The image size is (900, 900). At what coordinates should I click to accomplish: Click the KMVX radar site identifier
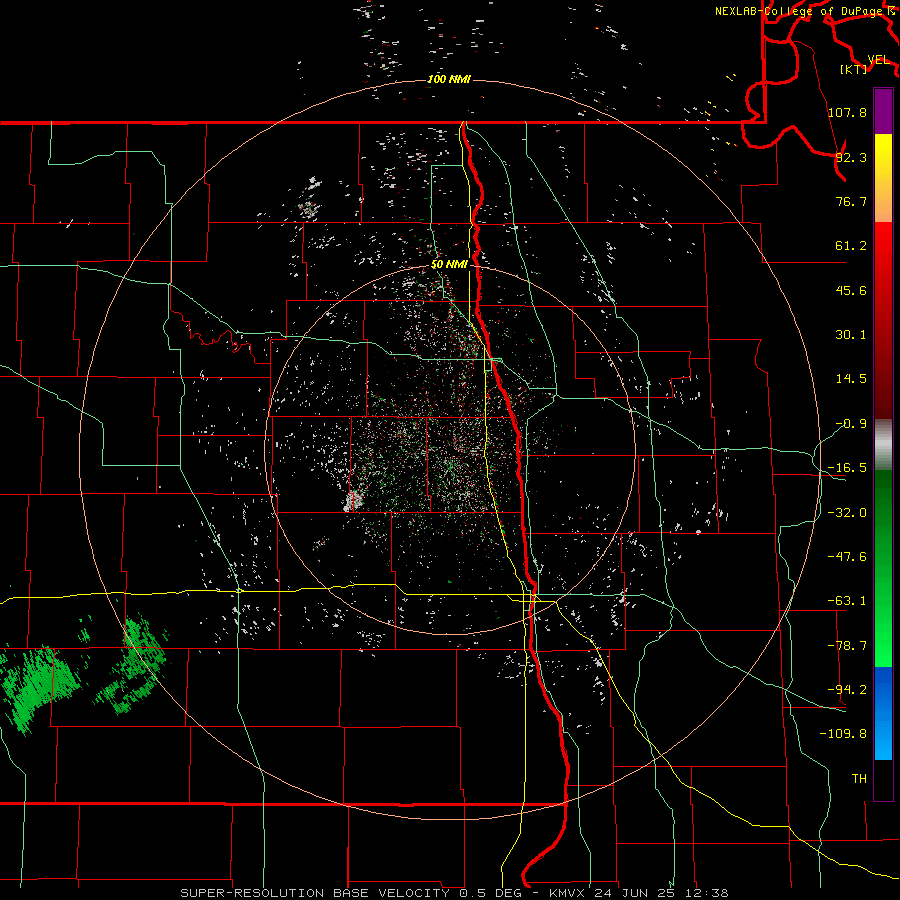(569, 893)
